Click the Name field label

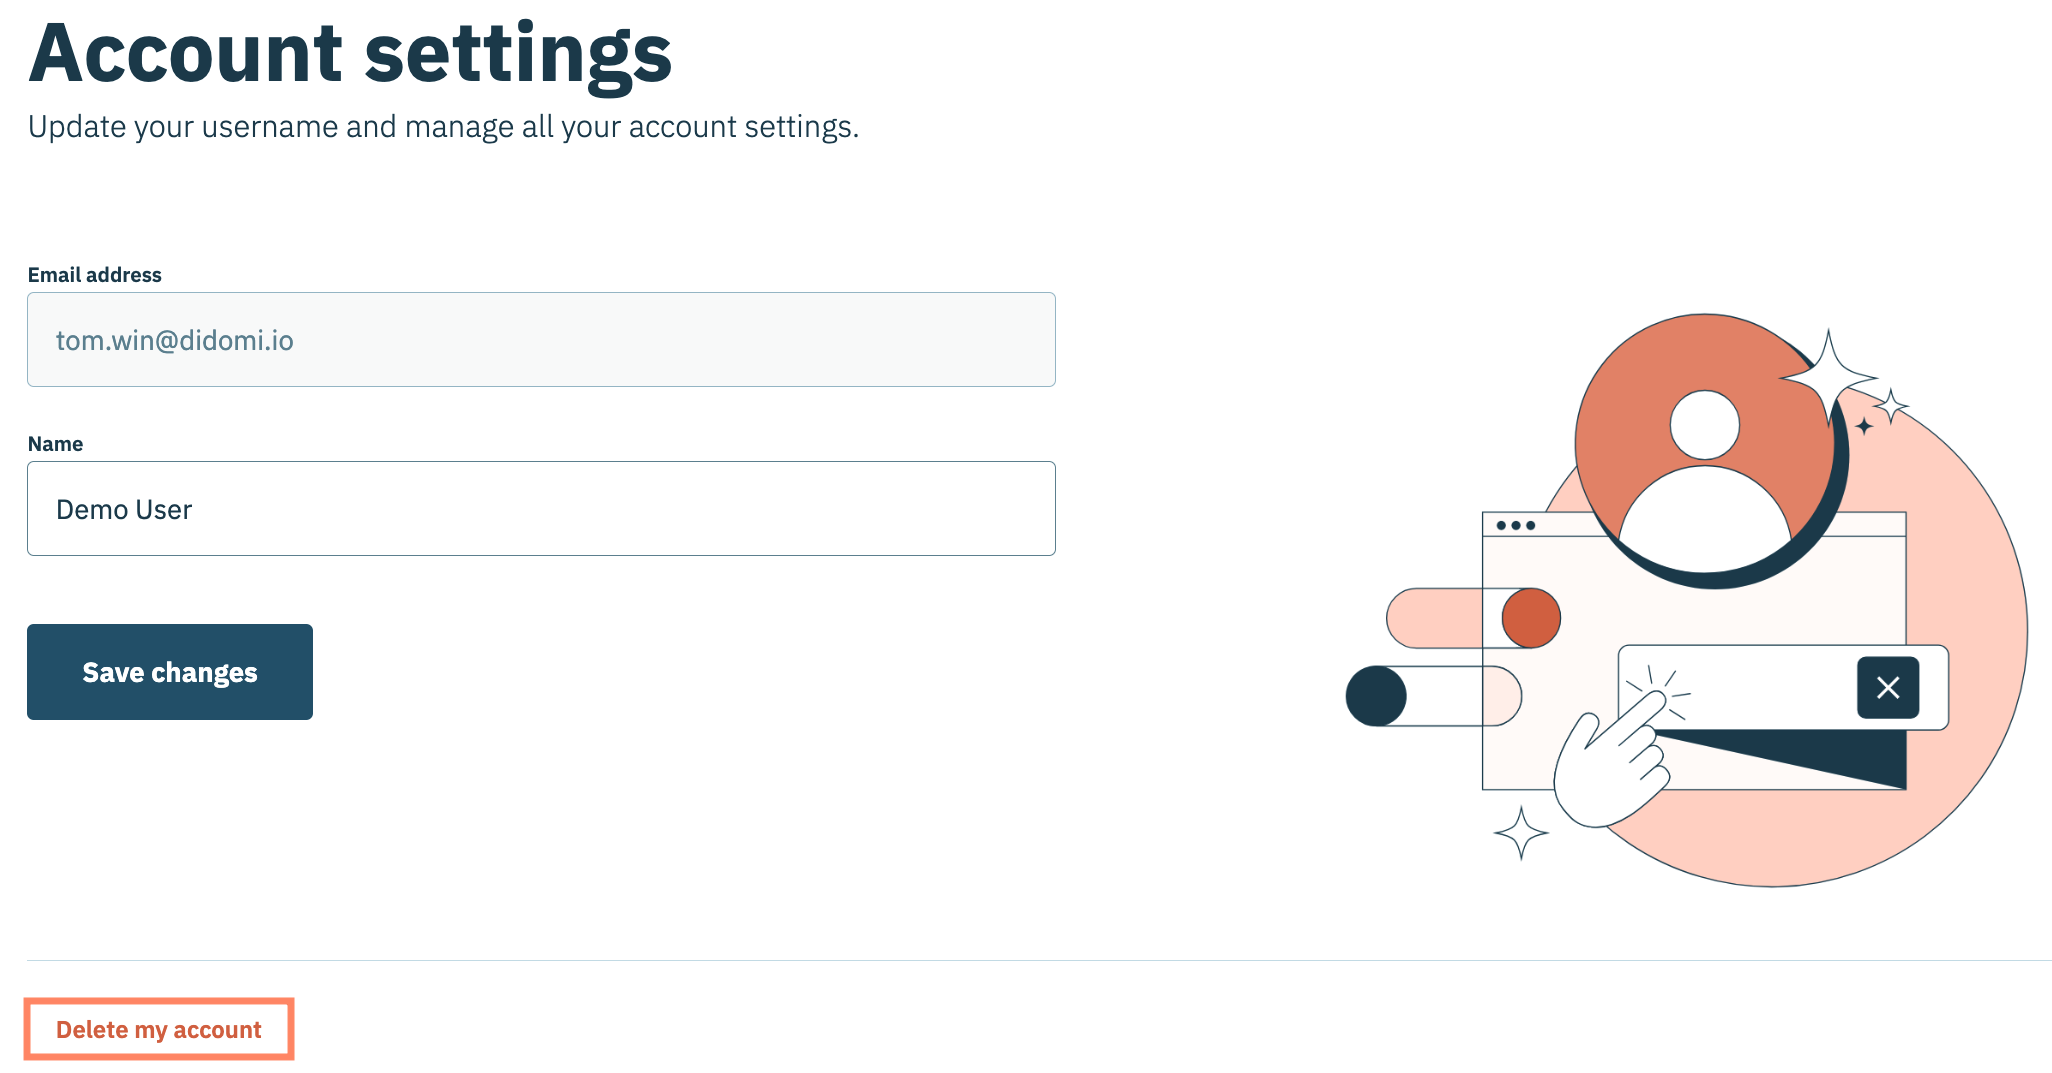coord(56,444)
